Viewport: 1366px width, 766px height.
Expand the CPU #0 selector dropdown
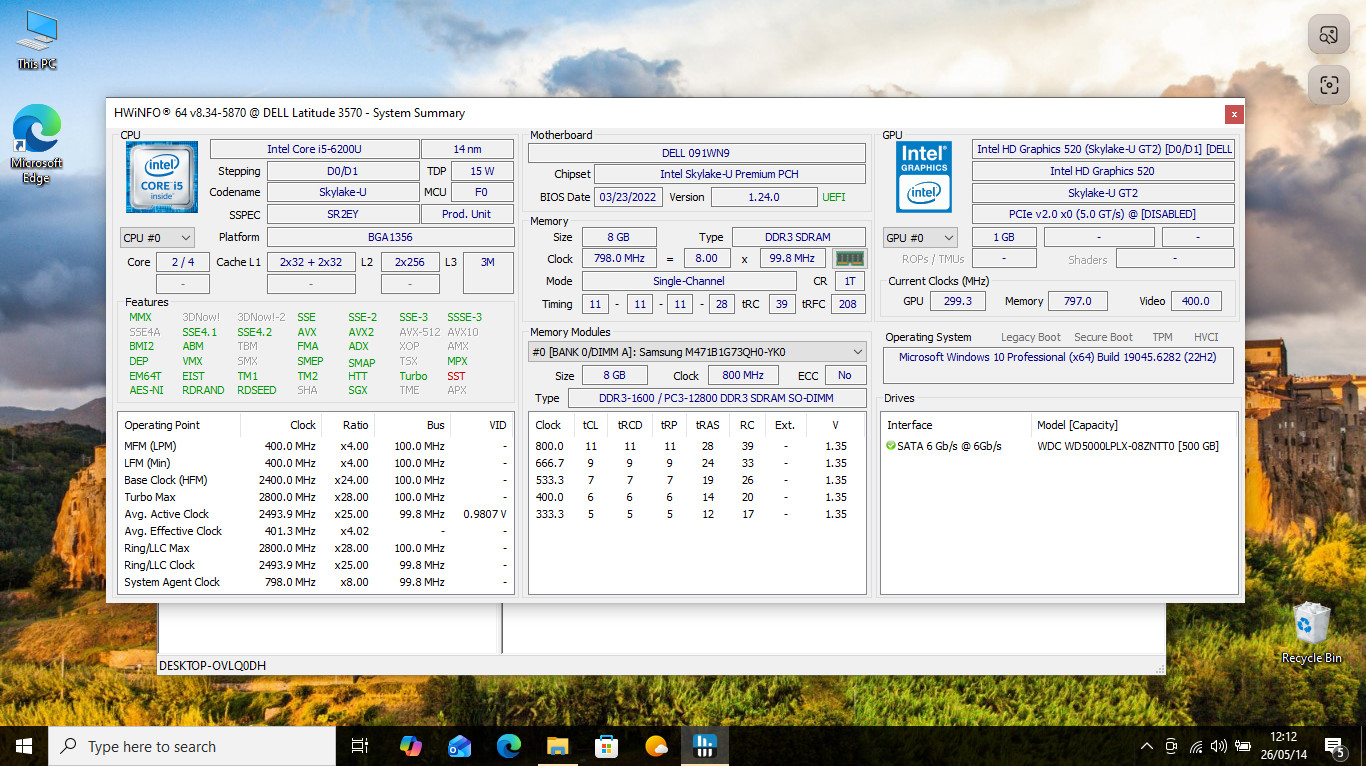point(157,238)
